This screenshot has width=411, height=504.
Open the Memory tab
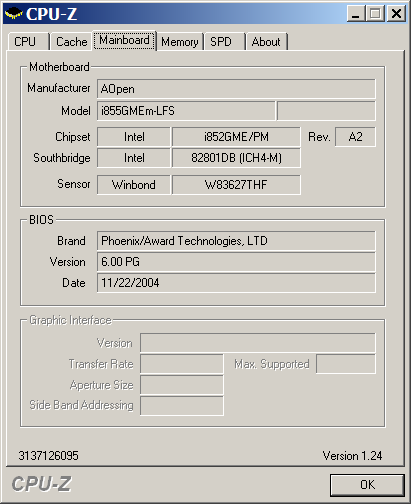[x=180, y=42]
